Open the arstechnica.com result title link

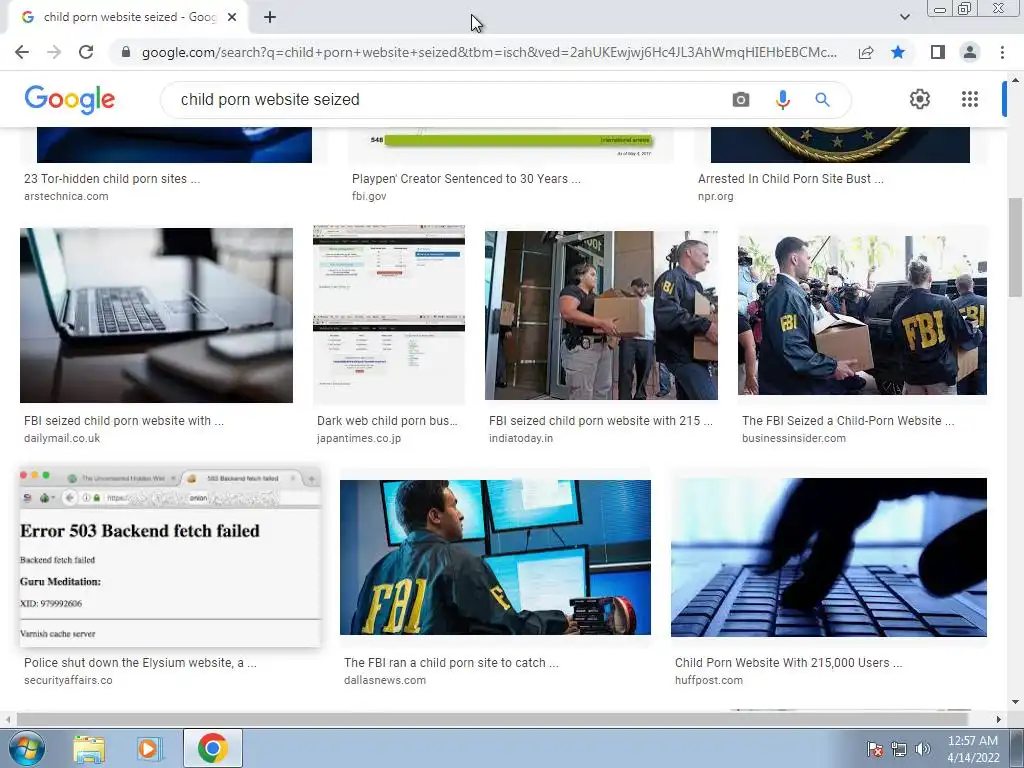[x=112, y=179]
